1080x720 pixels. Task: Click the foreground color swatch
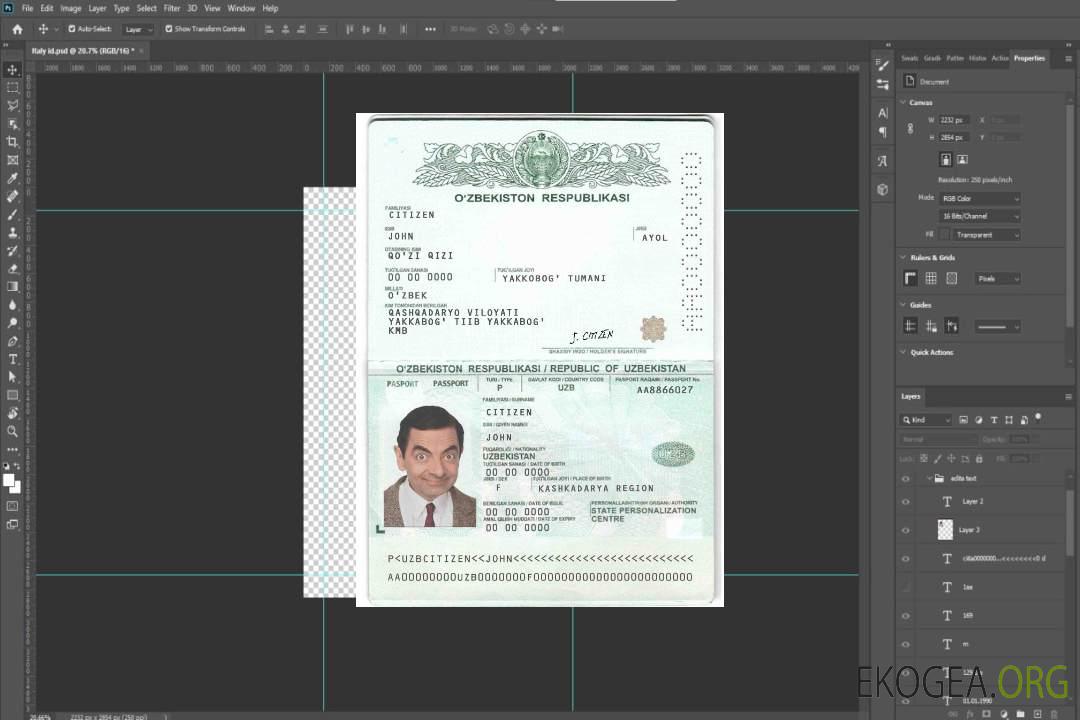click(9, 480)
